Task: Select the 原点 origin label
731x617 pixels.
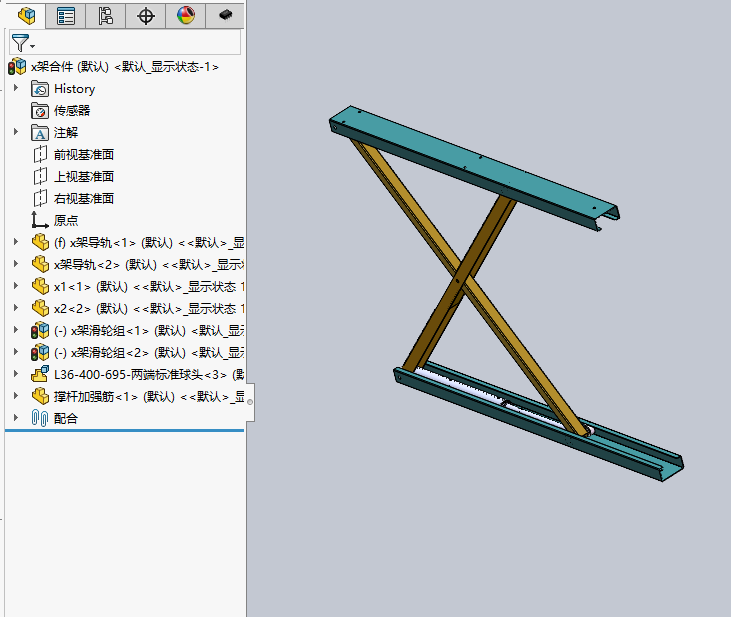Action: [66, 221]
